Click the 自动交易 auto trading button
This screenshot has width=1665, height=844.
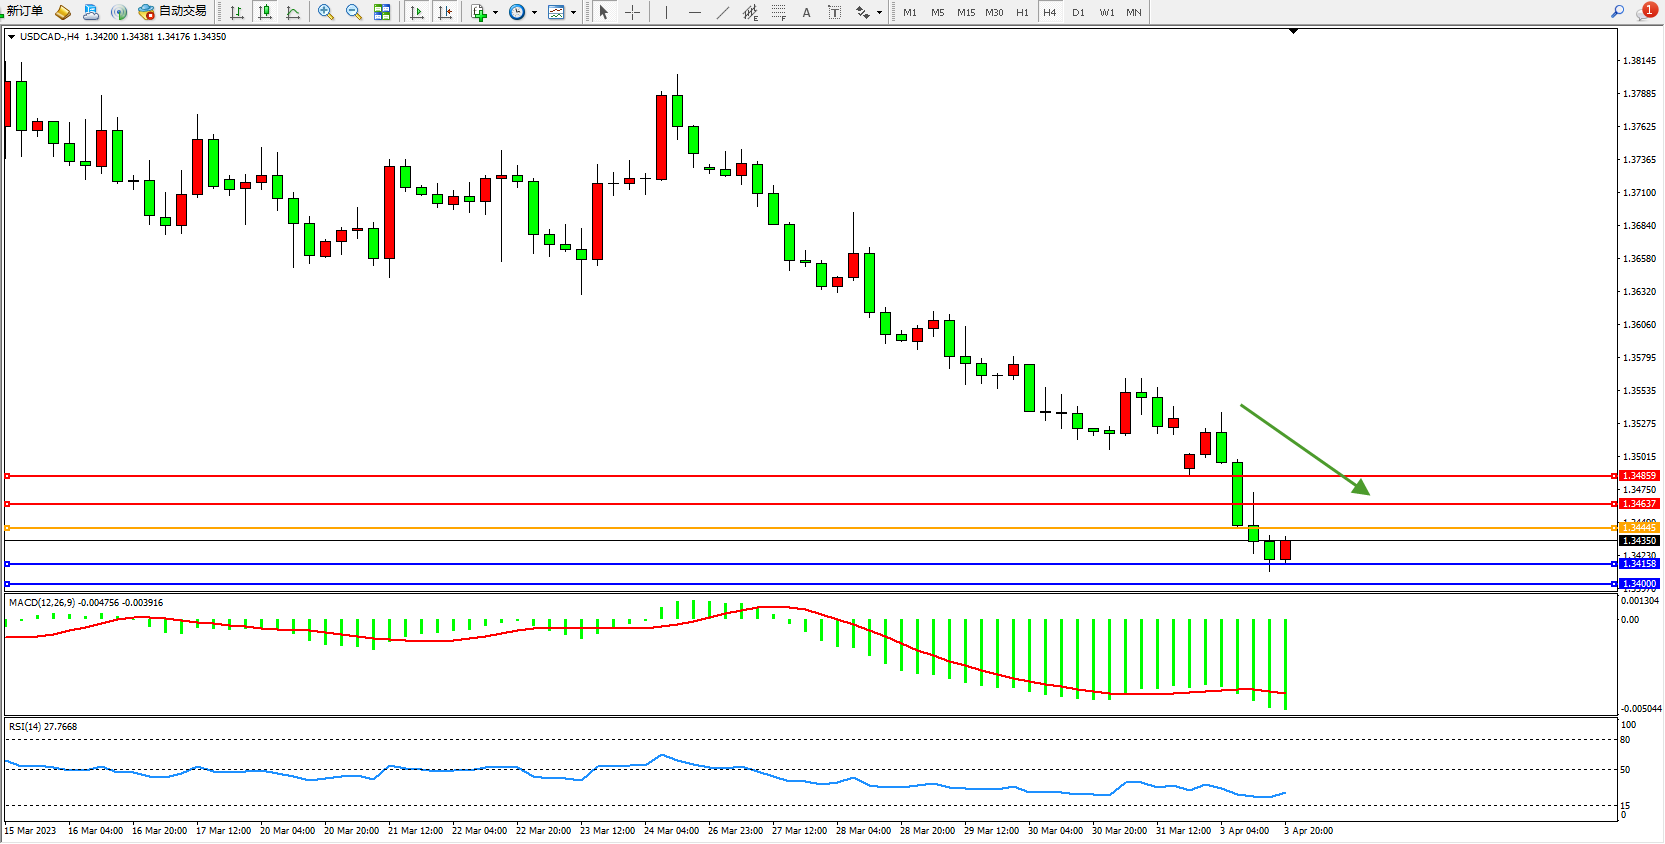[173, 11]
